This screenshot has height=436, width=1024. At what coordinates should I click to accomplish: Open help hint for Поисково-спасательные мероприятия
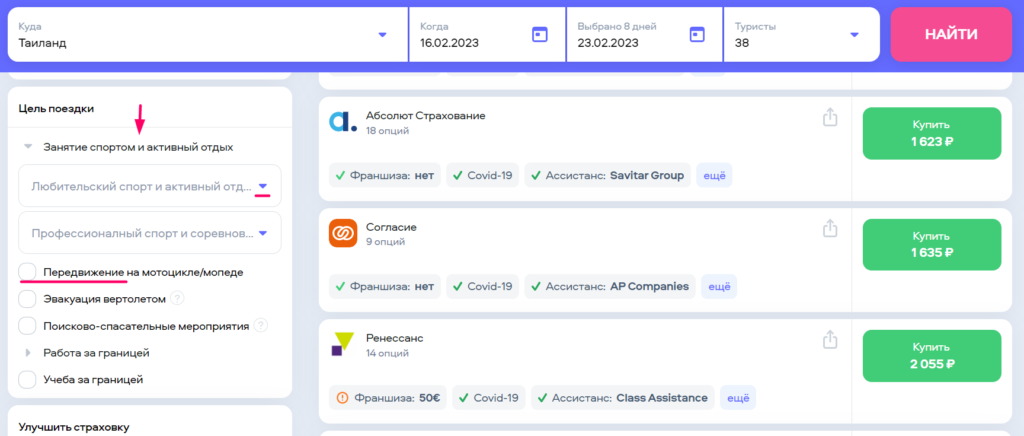(261, 325)
